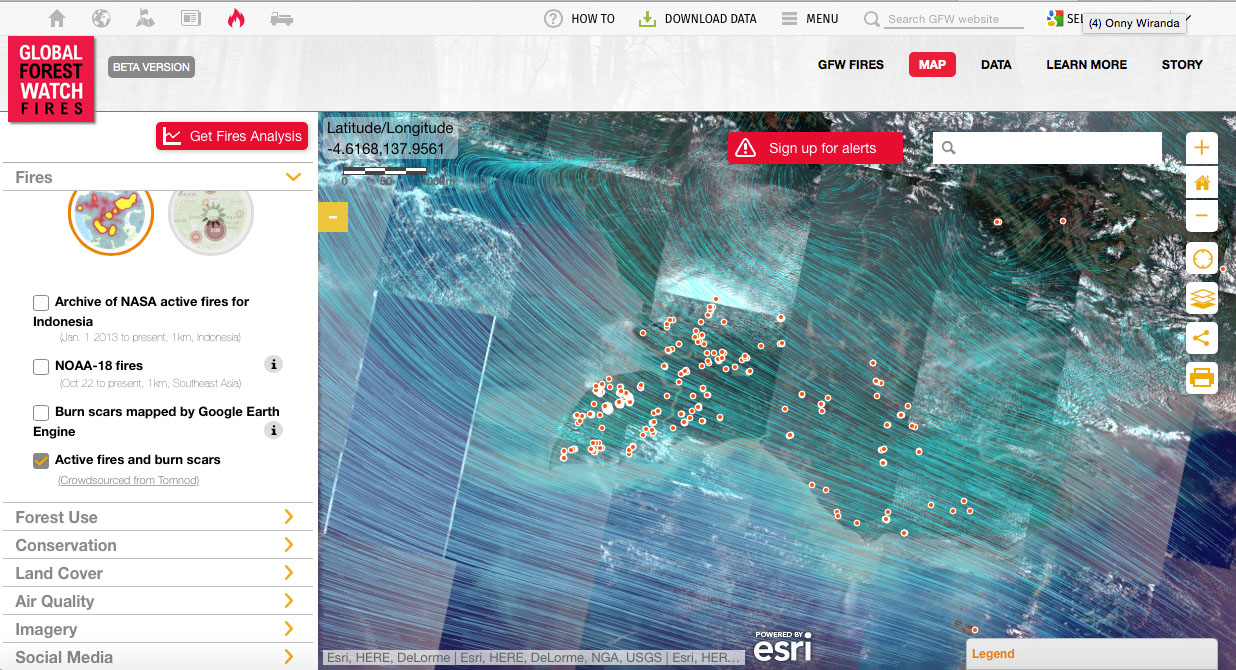Click Get Fires Analysis button
The image size is (1236, 670).
click(x=231, y=136)
